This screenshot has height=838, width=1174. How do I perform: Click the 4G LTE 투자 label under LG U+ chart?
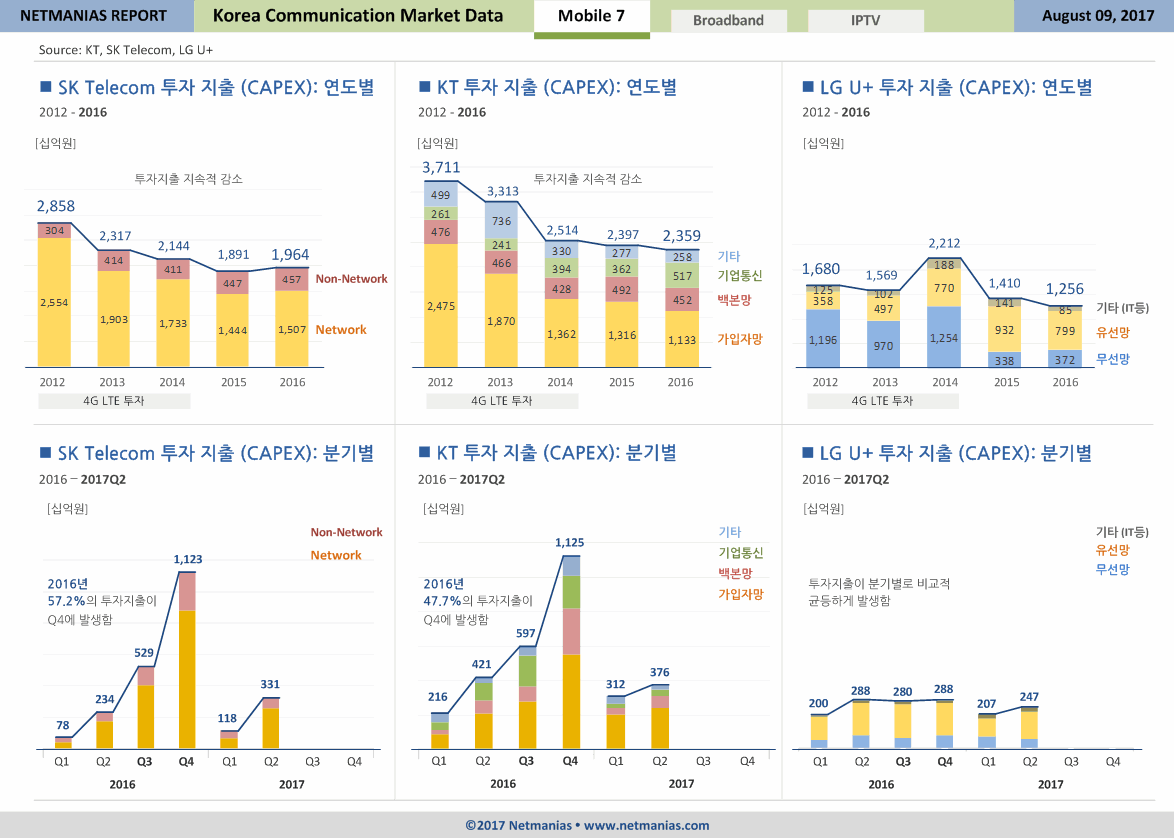883,401
